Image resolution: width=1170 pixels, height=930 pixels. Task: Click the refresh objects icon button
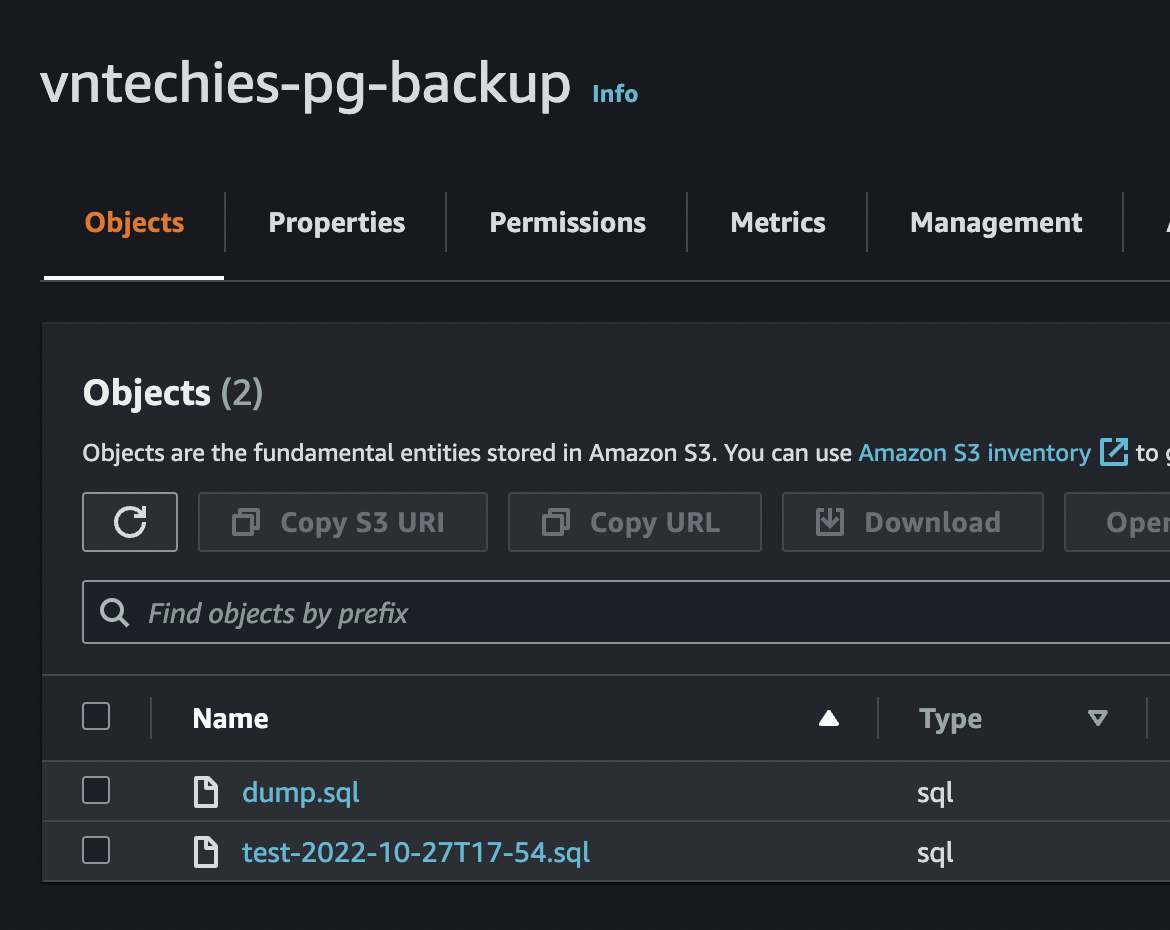[130, 522]
